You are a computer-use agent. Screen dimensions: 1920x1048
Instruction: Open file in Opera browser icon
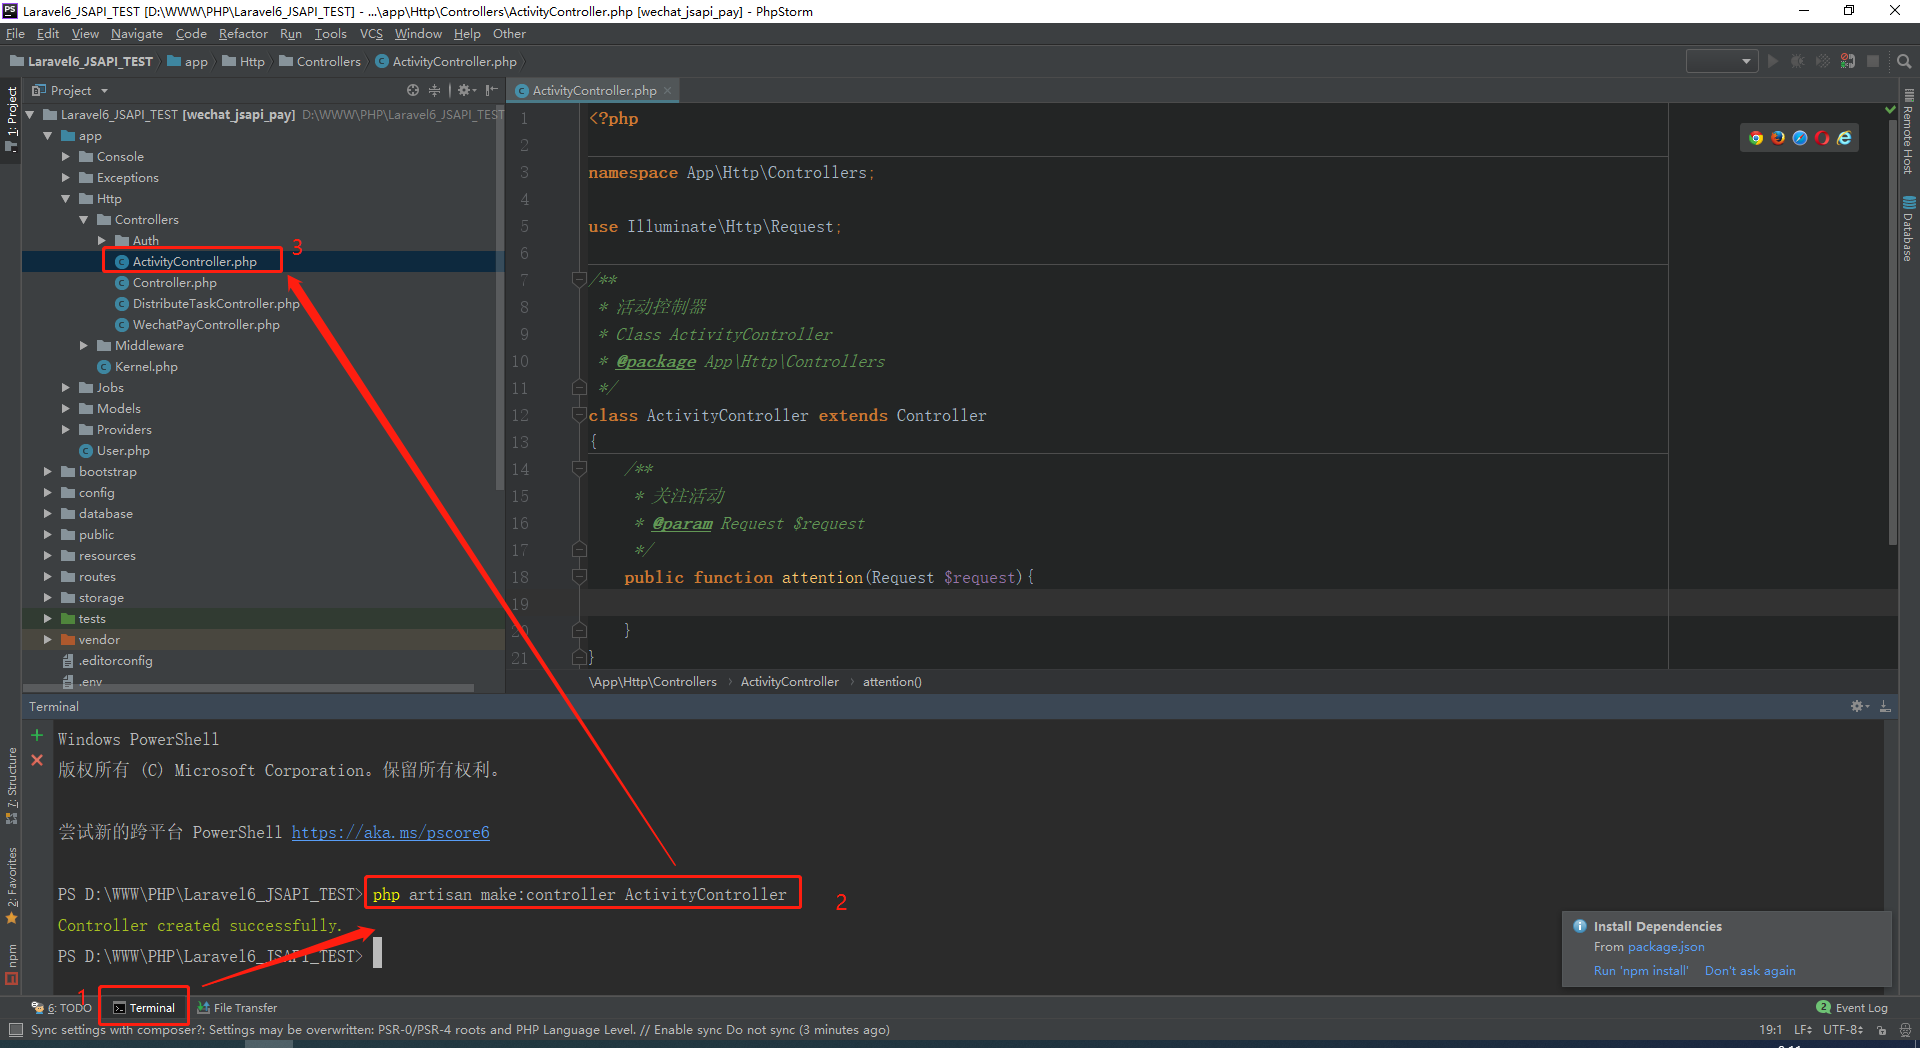(1822, 138)
